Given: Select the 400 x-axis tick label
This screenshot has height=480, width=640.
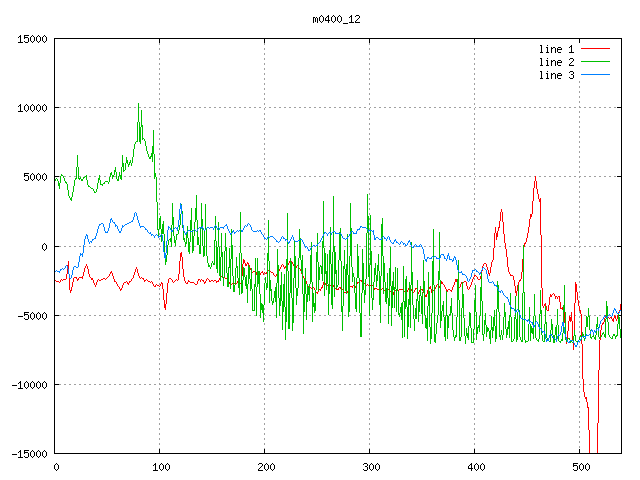Looking at the screenshot, I should point(475,466).
